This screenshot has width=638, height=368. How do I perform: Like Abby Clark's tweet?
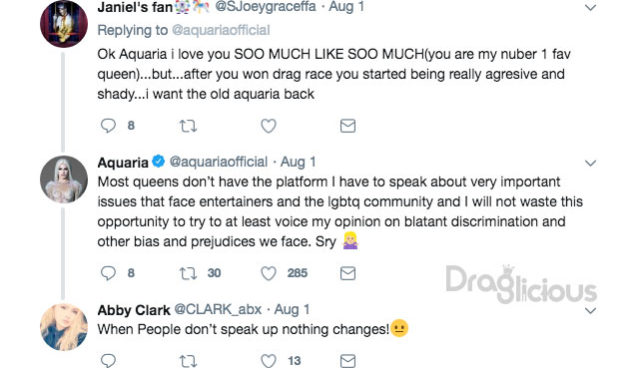[269, 361]
